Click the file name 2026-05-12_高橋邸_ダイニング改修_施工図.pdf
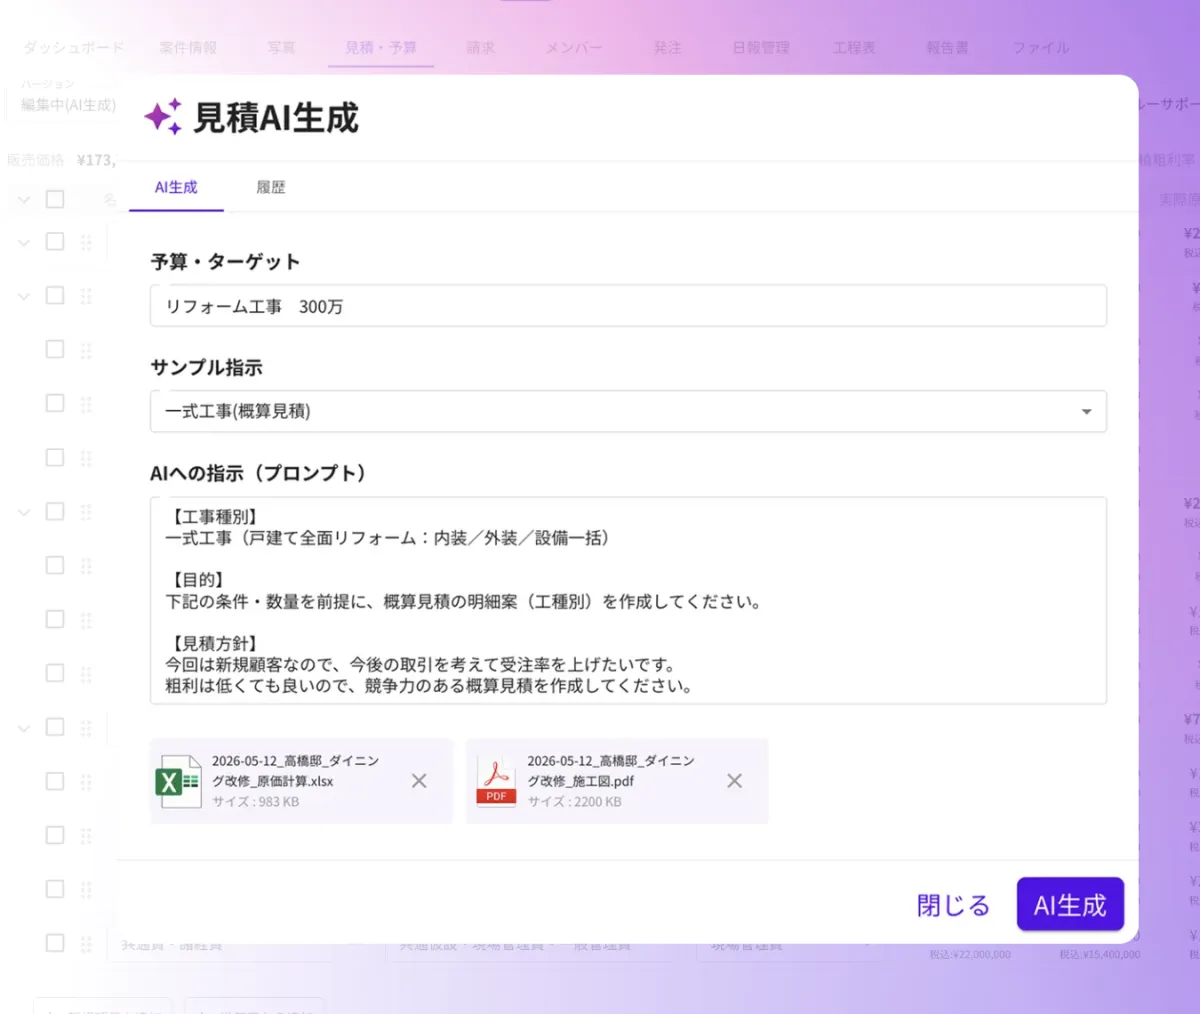 [611, 771]
